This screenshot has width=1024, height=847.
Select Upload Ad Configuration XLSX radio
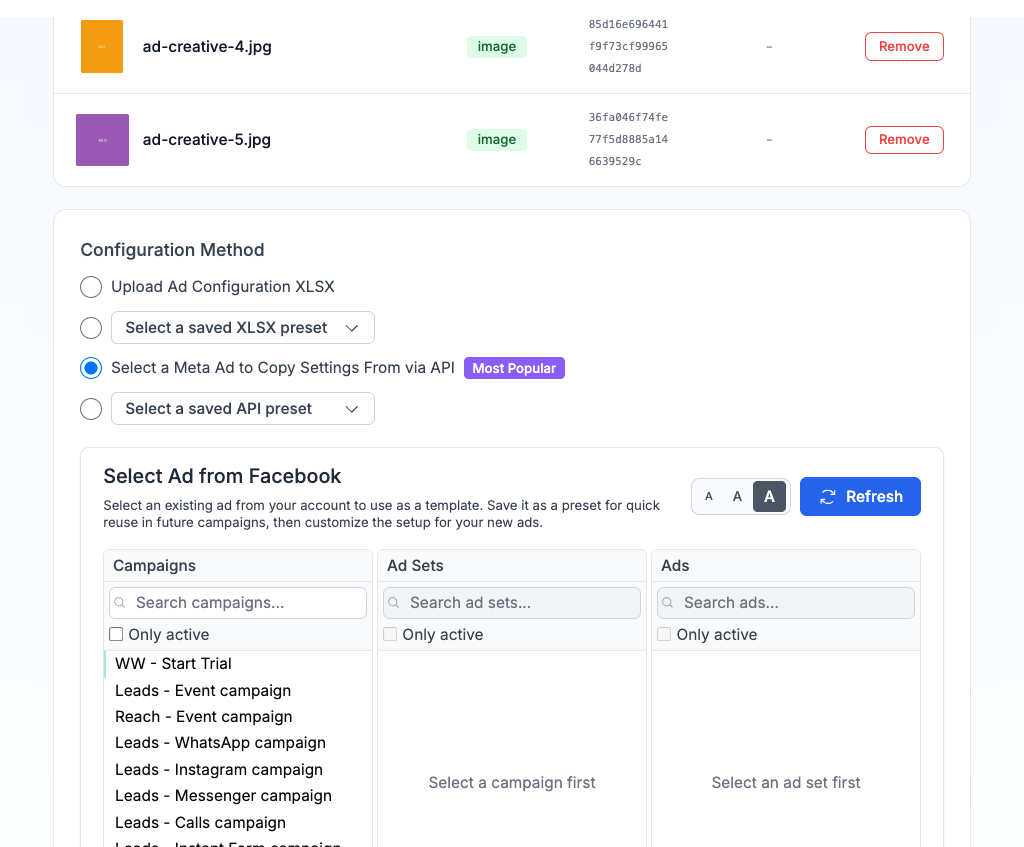(91, 287)
